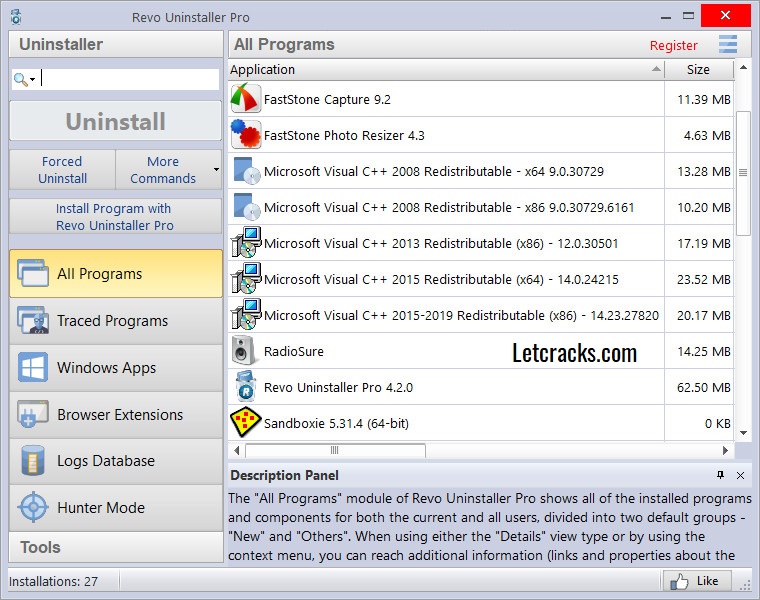This screenshot has height=600, width=760.
Task: Click the All Programs sidebar icon
Action: pyautogui.click(x=33, y=273)
